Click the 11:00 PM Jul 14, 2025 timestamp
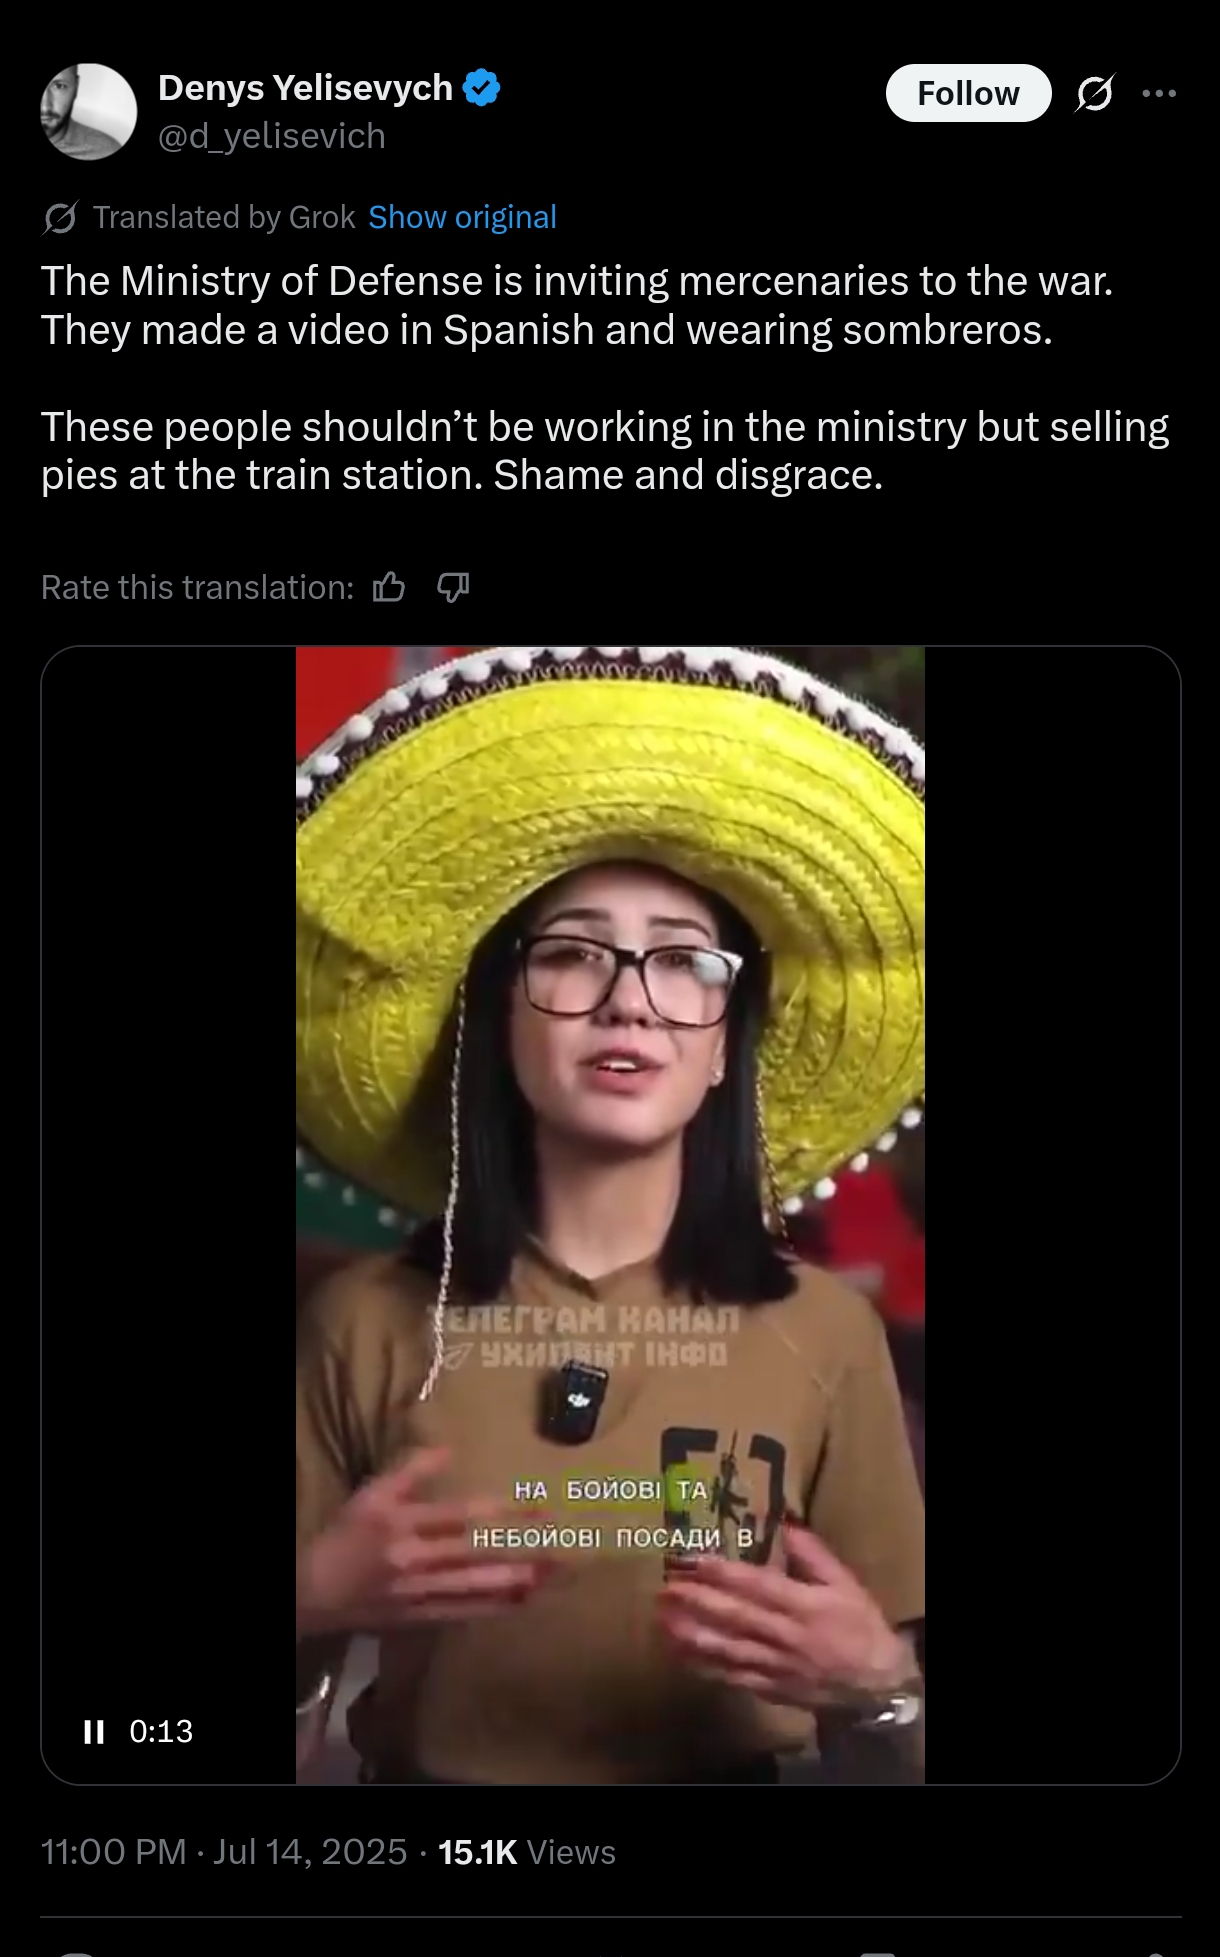 click(x=224, y=1852)
